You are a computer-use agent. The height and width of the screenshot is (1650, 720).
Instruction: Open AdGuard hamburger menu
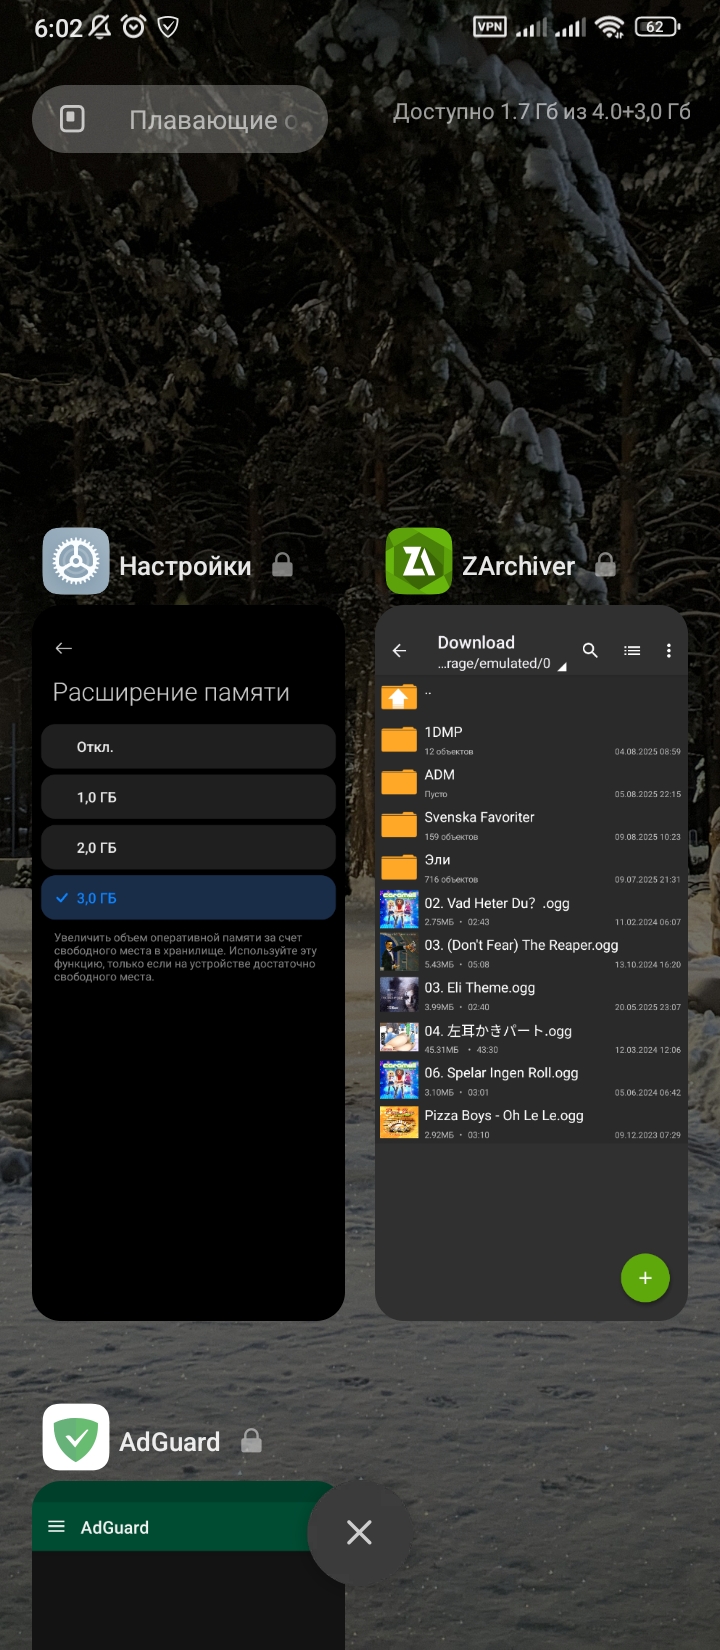[57, 1527]
